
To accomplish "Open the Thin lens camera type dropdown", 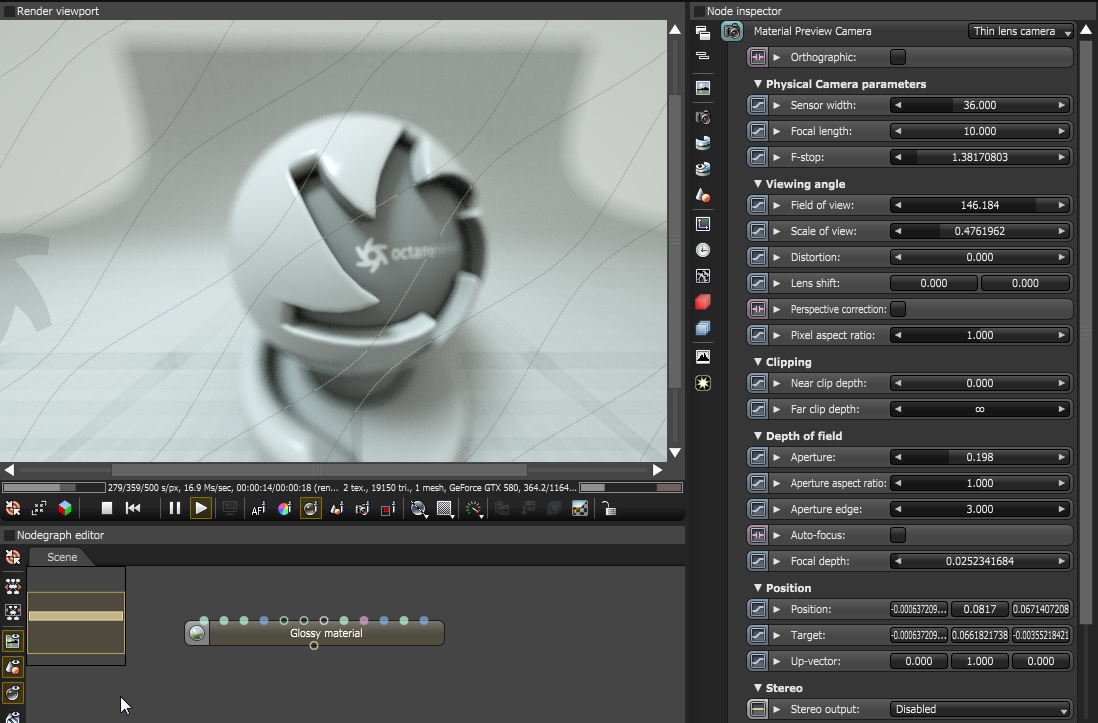I will (x=1021, y=32).
